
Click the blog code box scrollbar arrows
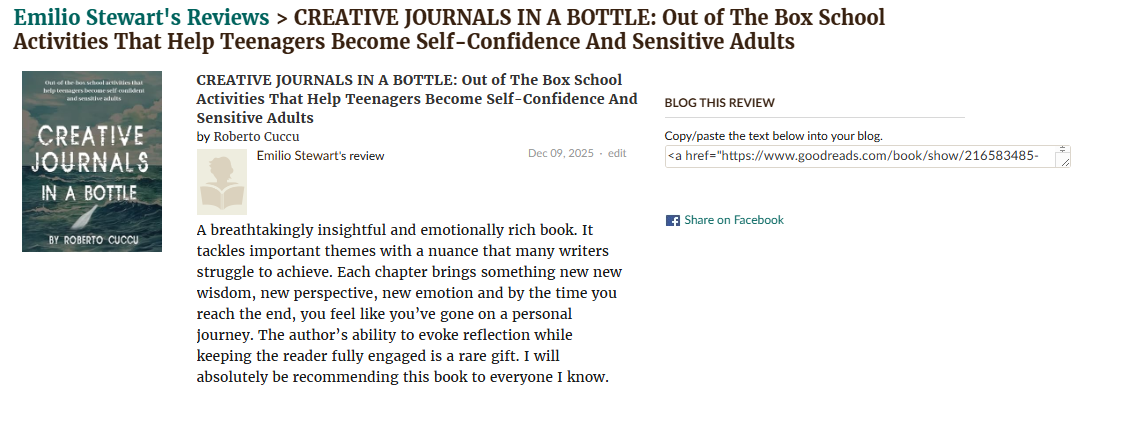click(x=1063, y=149)
